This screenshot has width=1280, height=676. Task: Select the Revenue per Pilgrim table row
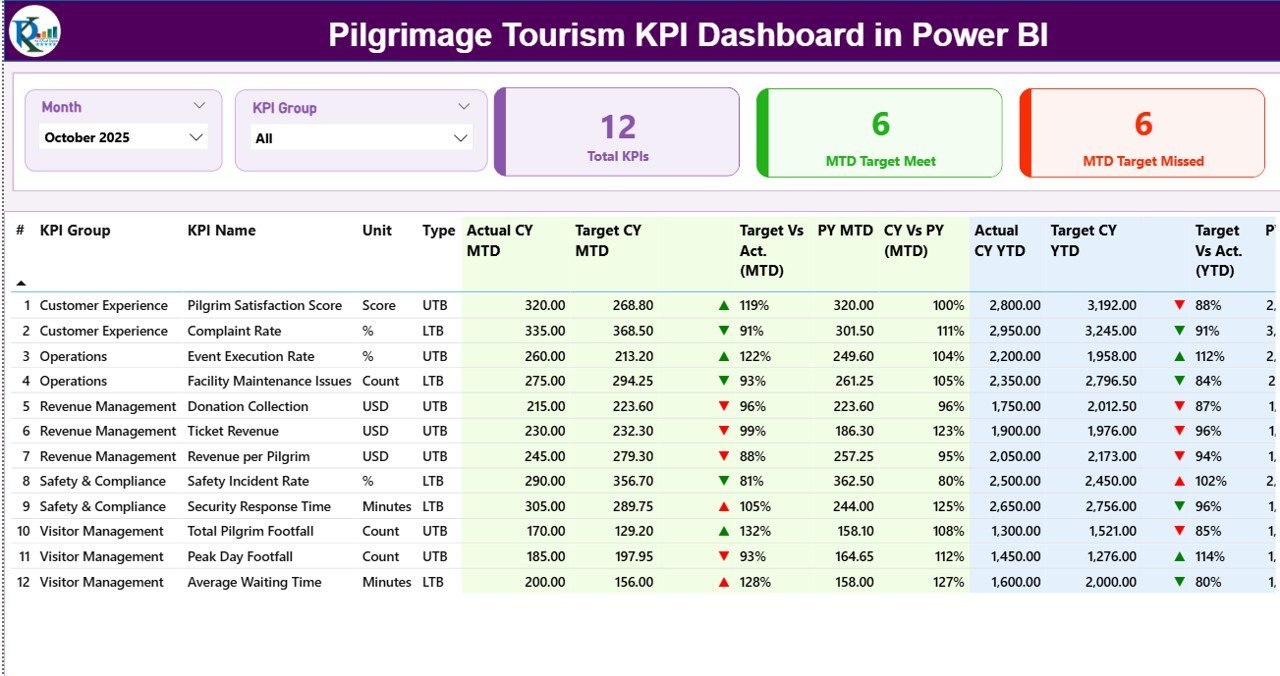252,456
